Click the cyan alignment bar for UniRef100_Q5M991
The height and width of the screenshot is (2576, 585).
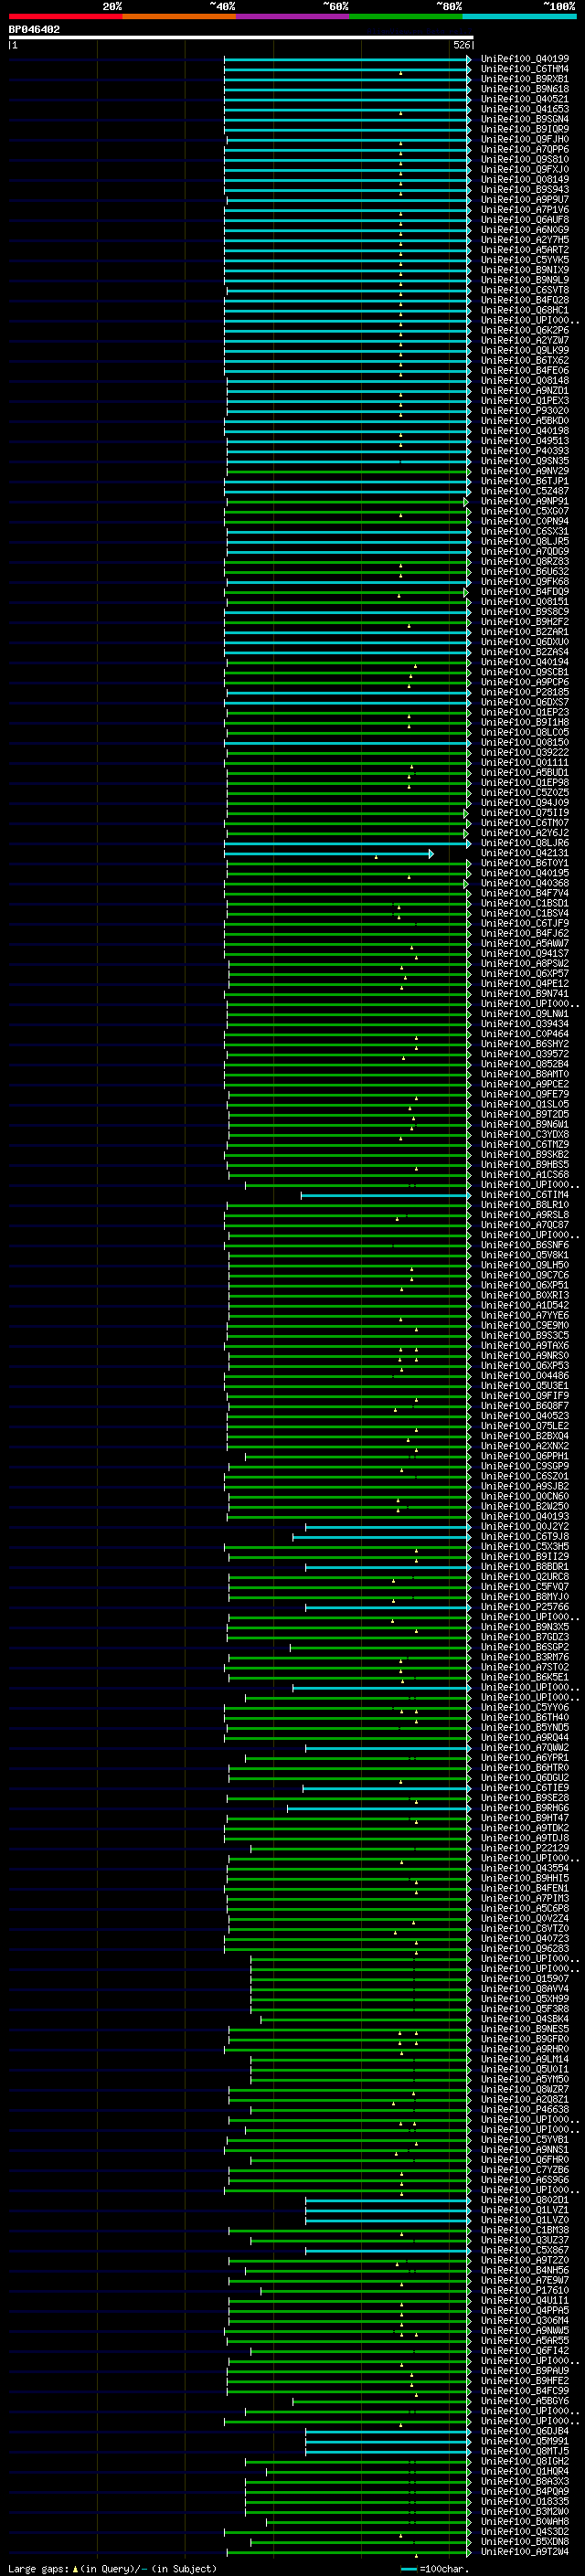(388, 2442)
